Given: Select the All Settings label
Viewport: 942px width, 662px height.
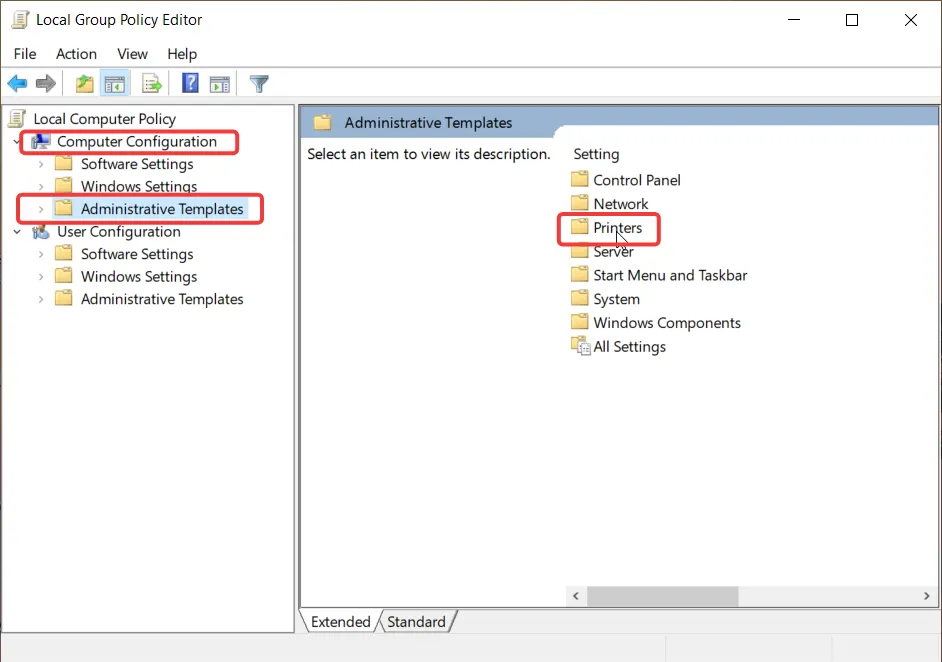Looking at the screenshot, I should (630, 347).
